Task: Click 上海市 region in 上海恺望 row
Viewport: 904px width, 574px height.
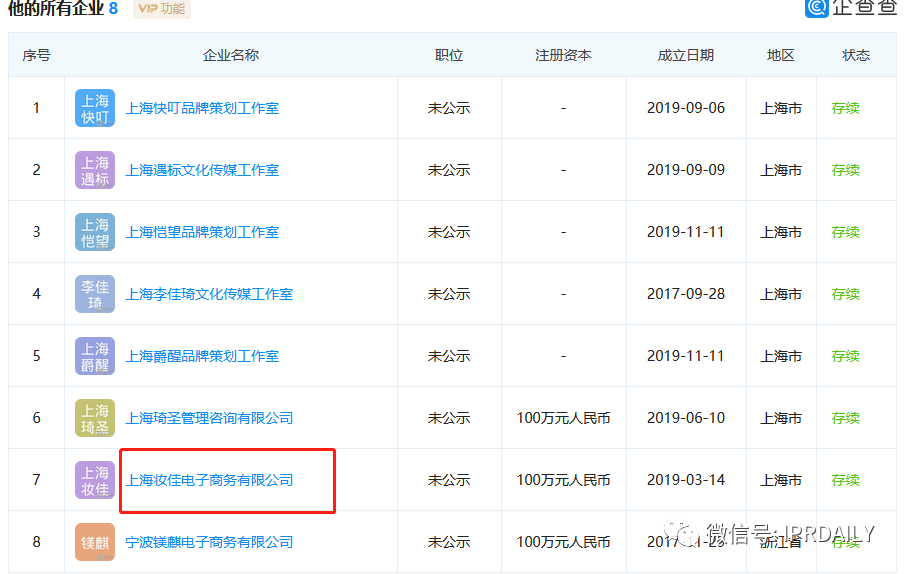Action: coord(781,232)
